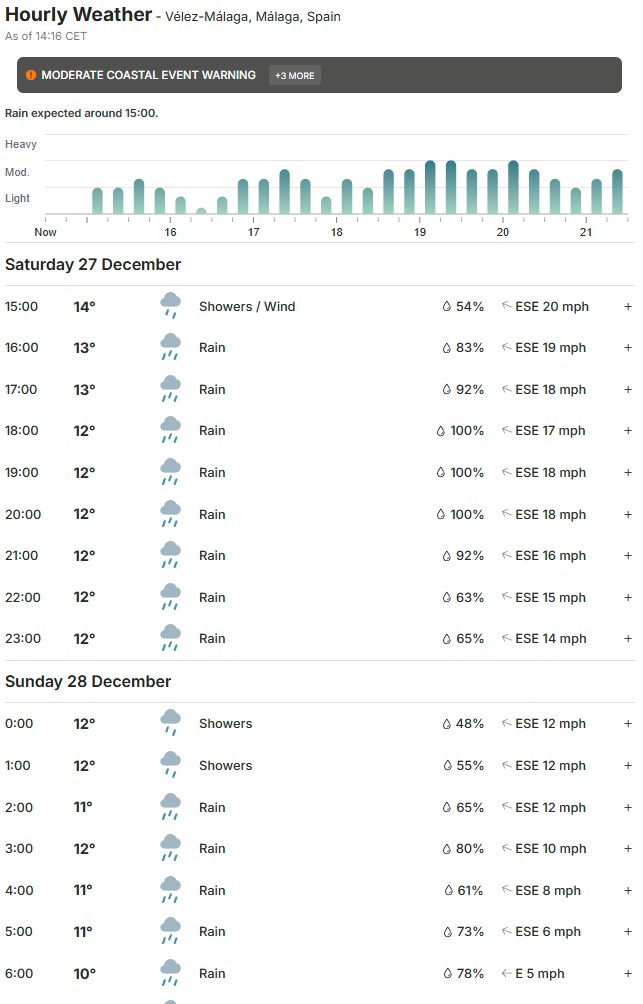The width and height of the screenshot is (643, 1004).
Task: Expand the 15:00 hourly forecast details
Action: pos(628,307)
